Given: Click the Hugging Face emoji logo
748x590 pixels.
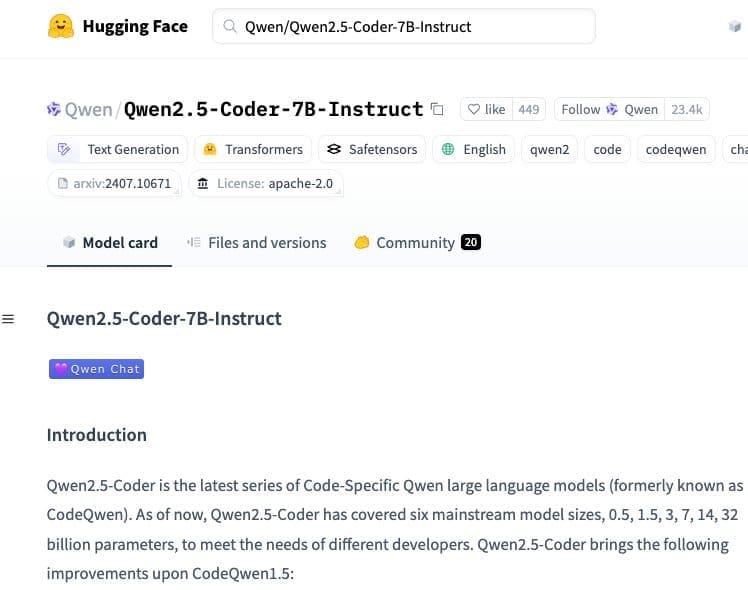Looking at the screenshot, I should point(61,26).
